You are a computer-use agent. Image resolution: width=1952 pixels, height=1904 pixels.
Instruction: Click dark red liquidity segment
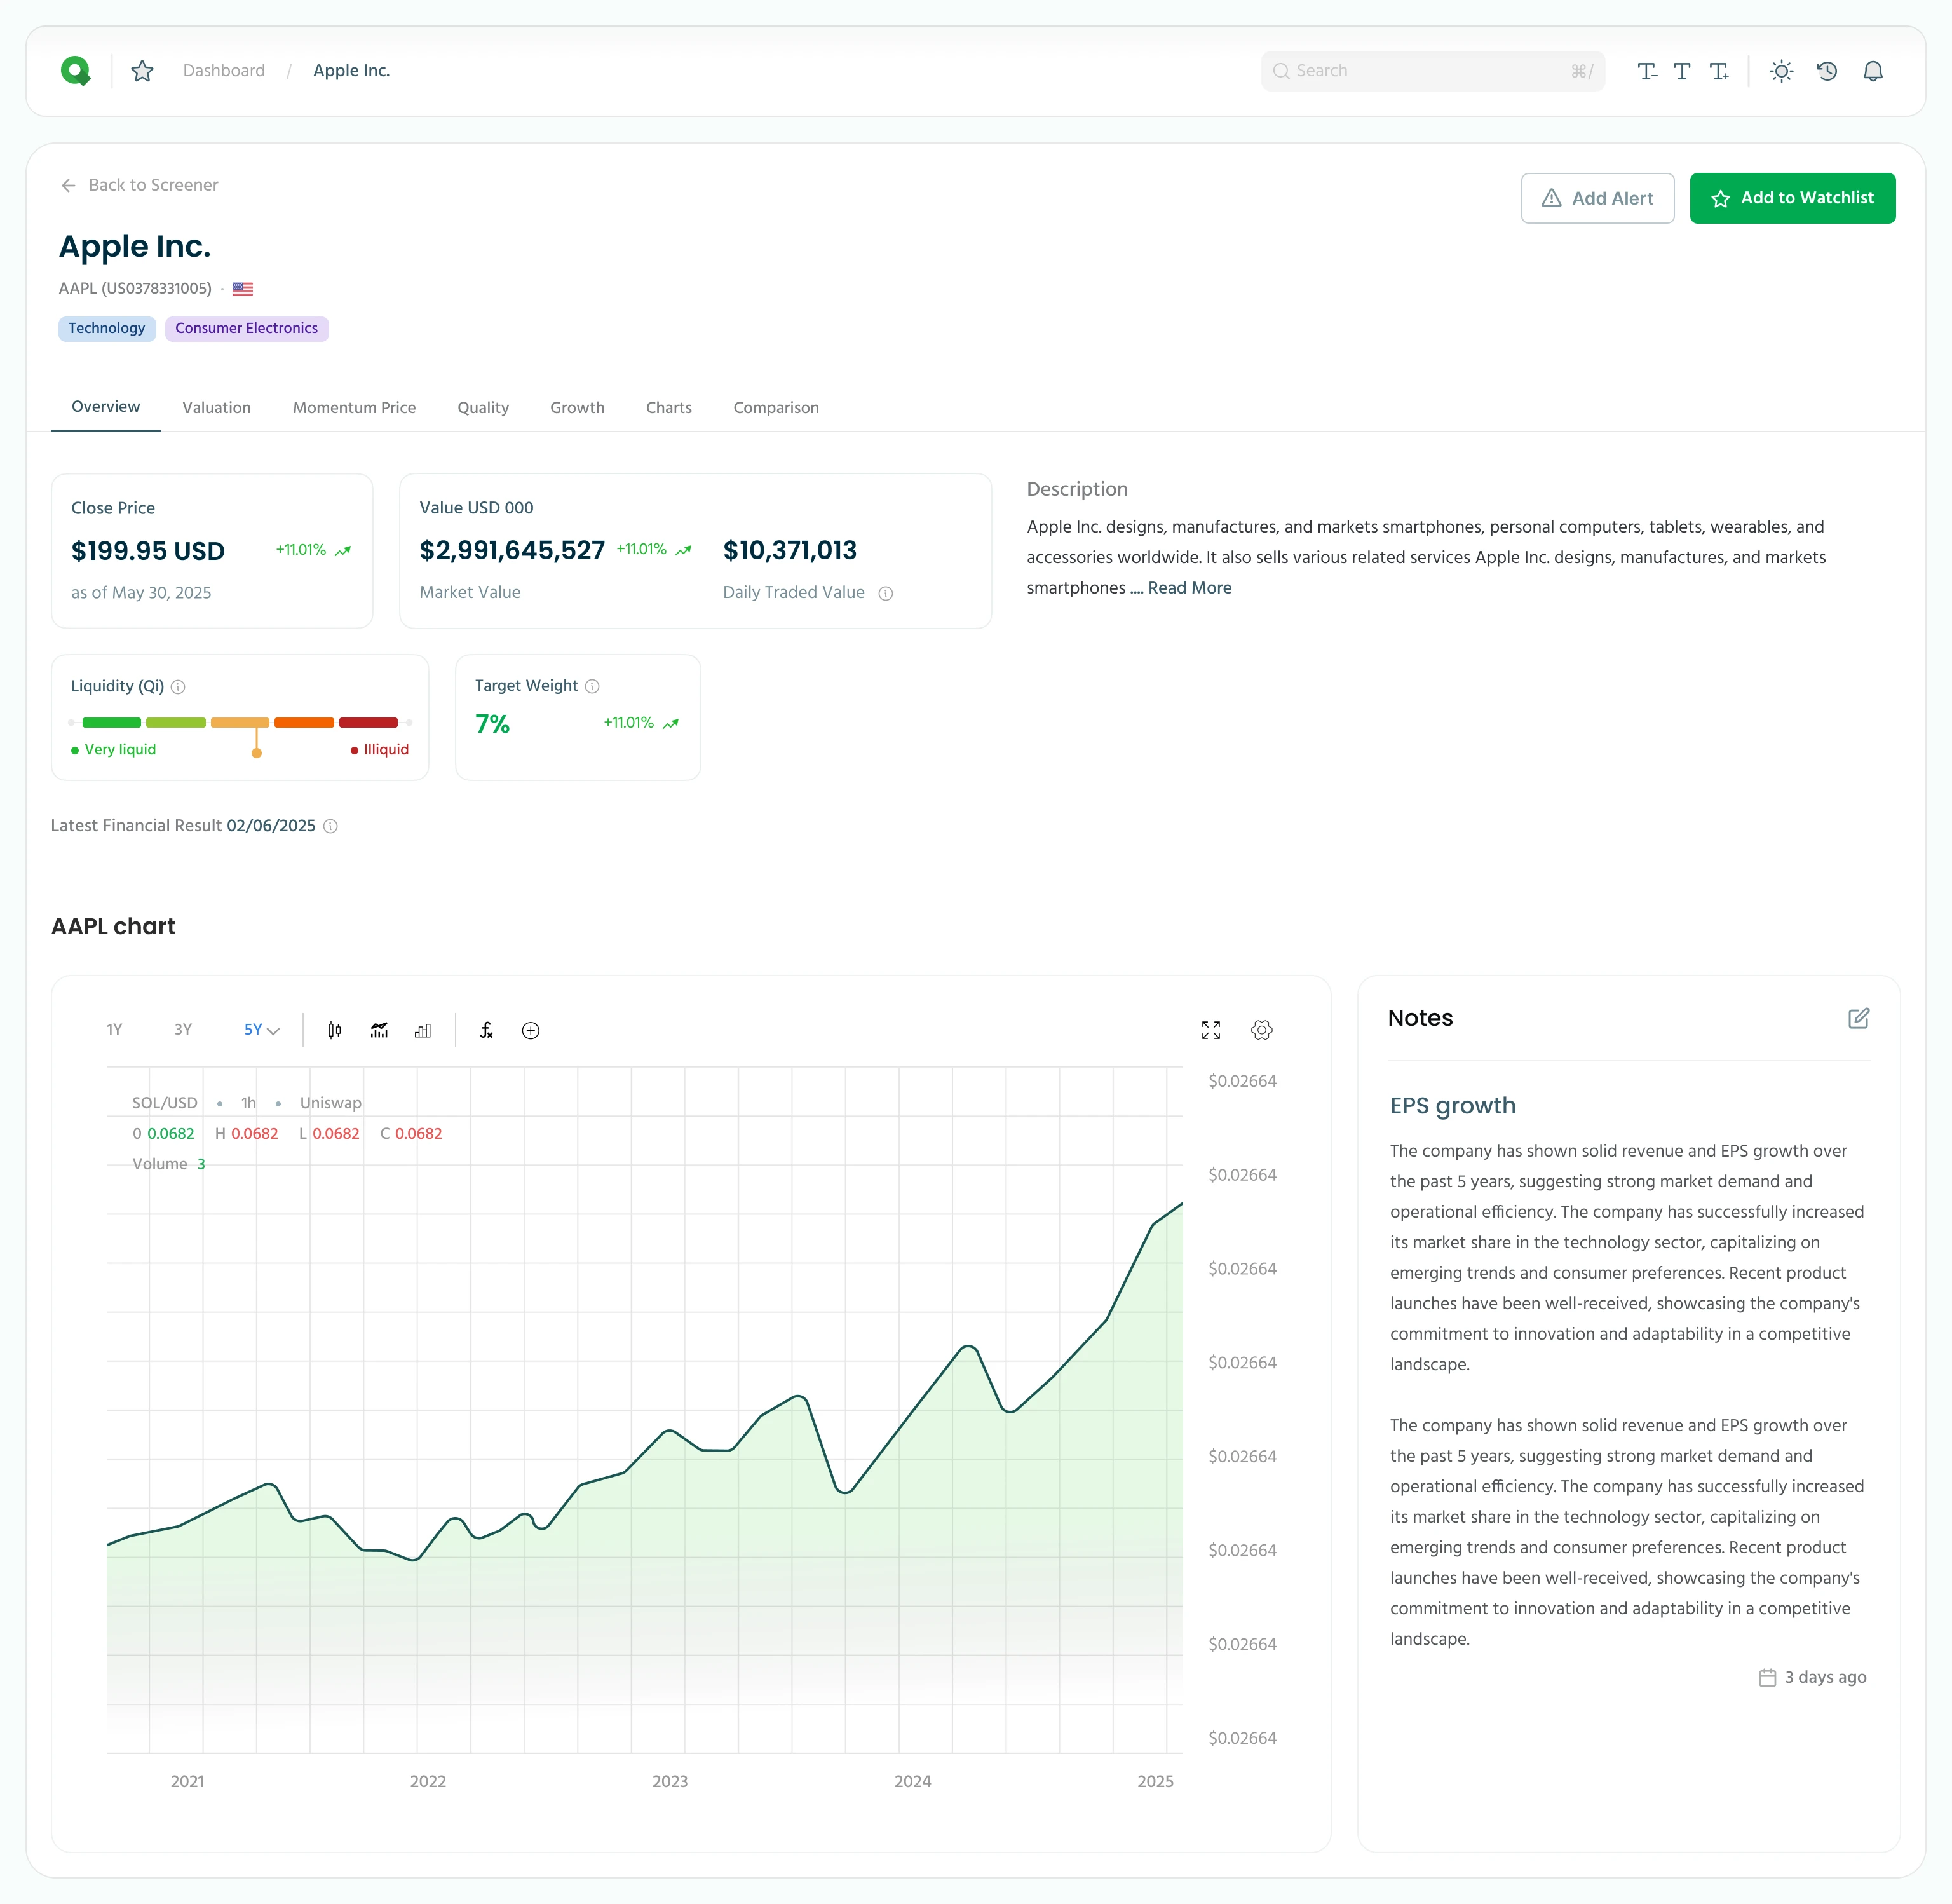(368, 722)
